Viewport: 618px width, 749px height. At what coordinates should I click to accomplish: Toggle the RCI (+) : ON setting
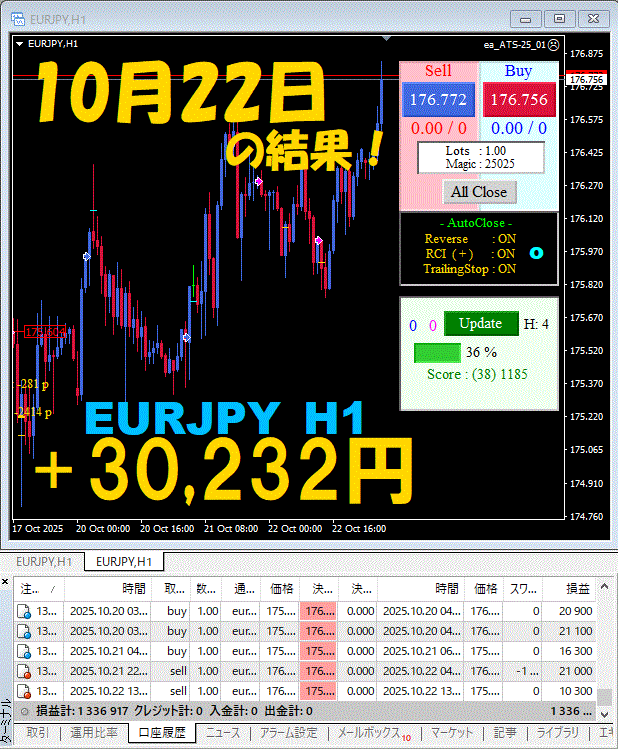pyautogui.click(x=470, y=254)
